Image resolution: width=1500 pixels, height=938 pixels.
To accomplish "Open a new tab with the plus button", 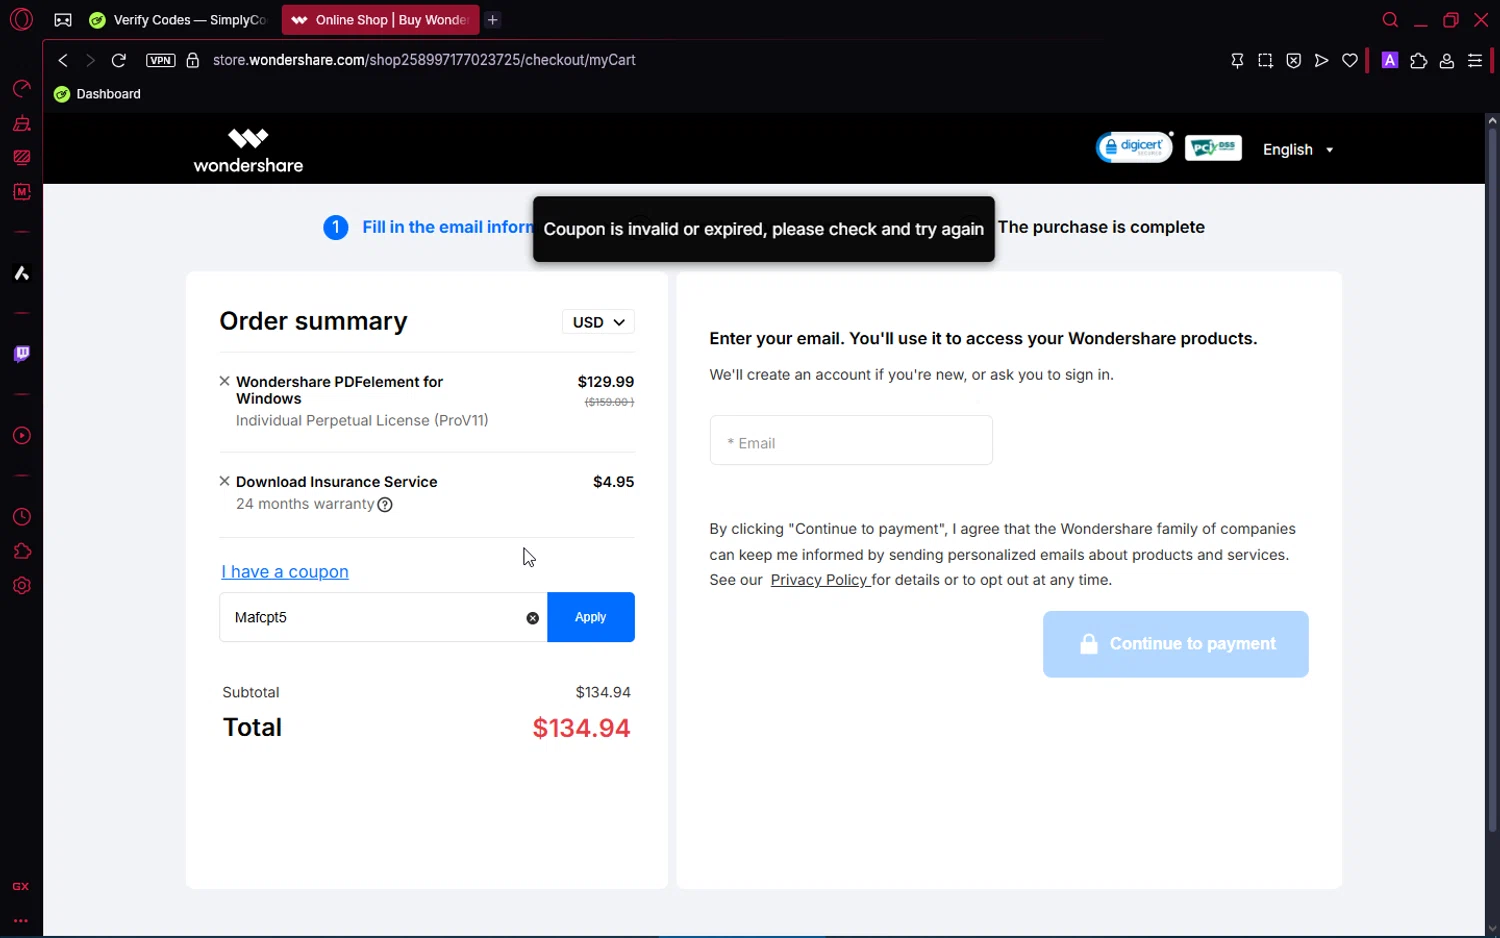I will coord(493,20).
